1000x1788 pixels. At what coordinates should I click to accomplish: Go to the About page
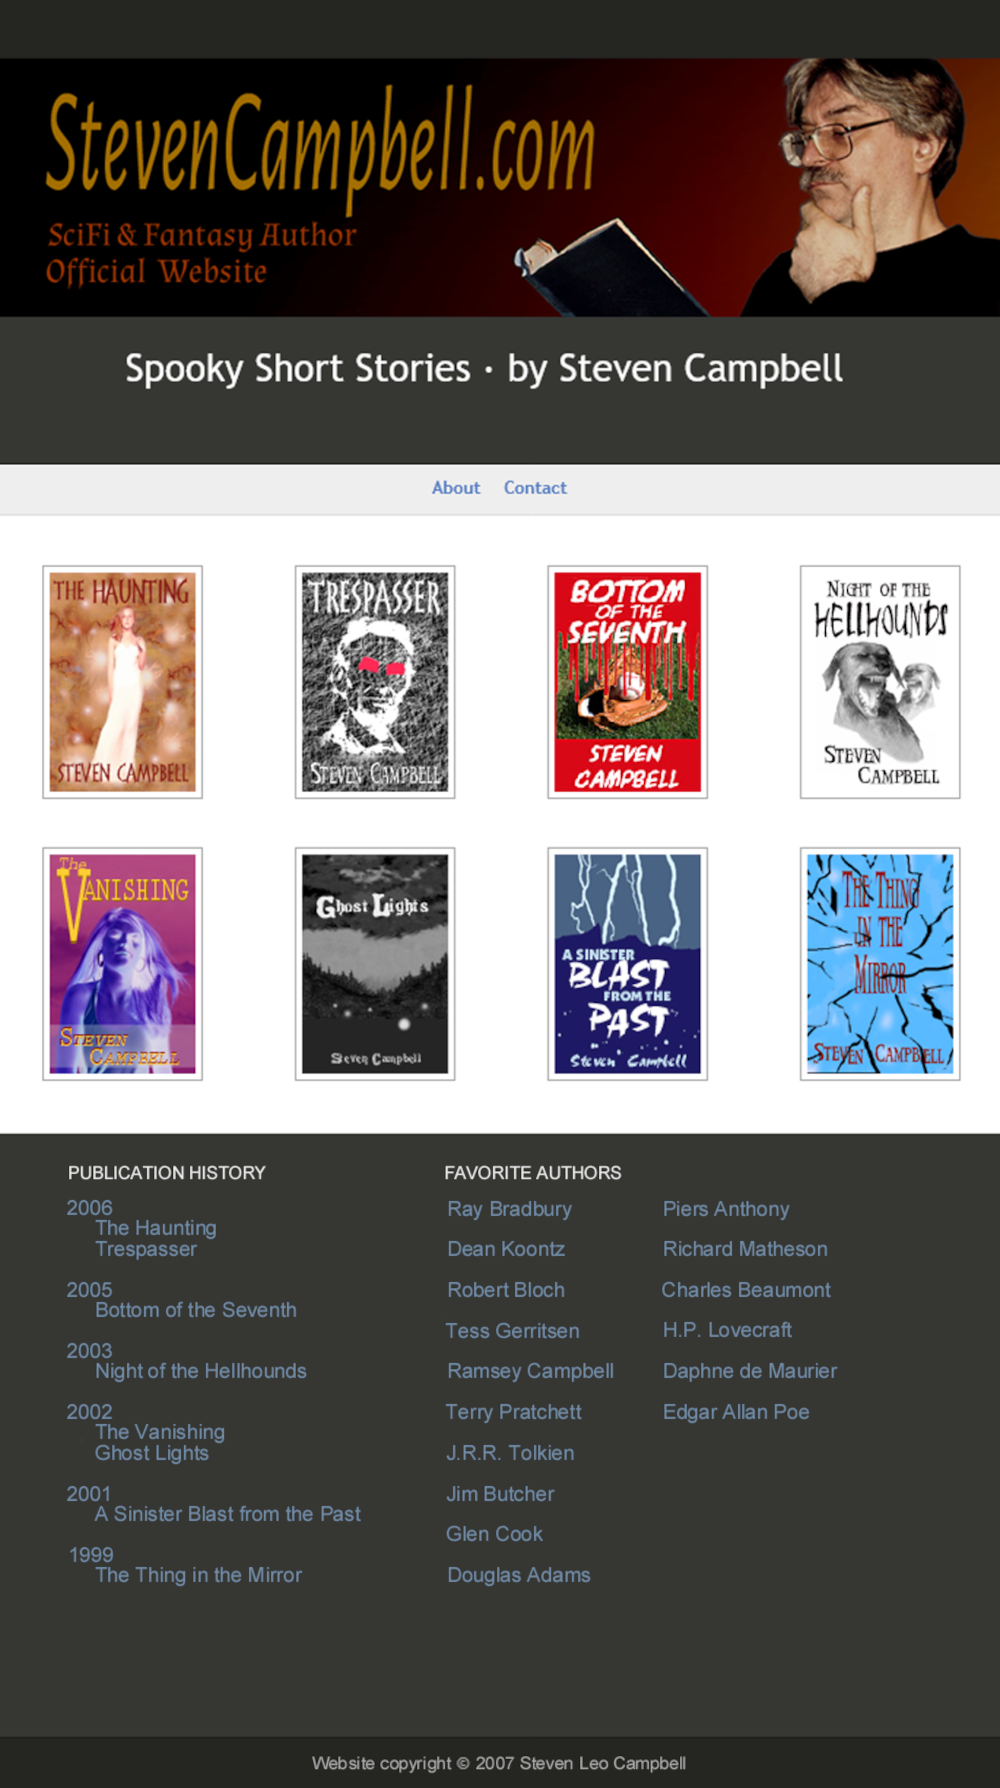[x=456, y=488]
